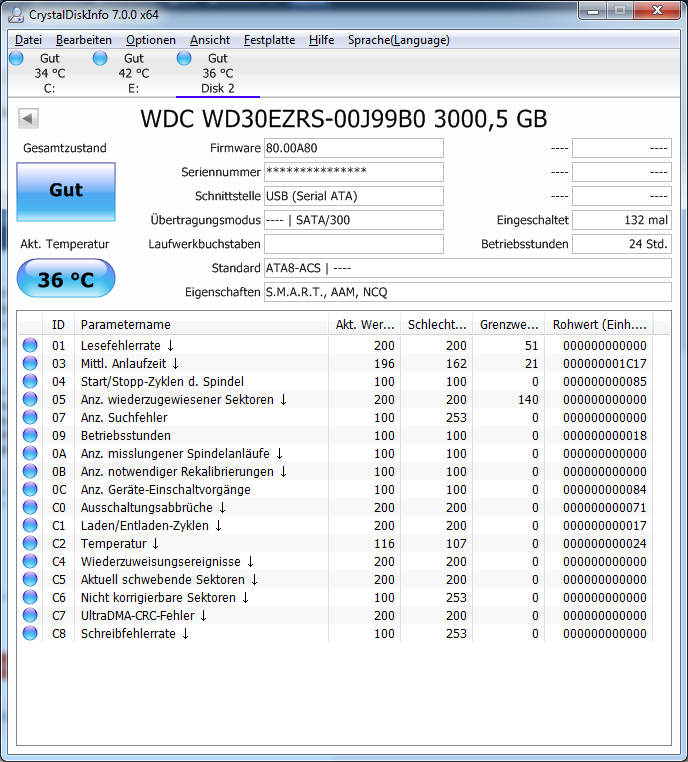688x762 pixels.
Task: Click current value 116 in Temperatur row
Action: click(384, 543)
